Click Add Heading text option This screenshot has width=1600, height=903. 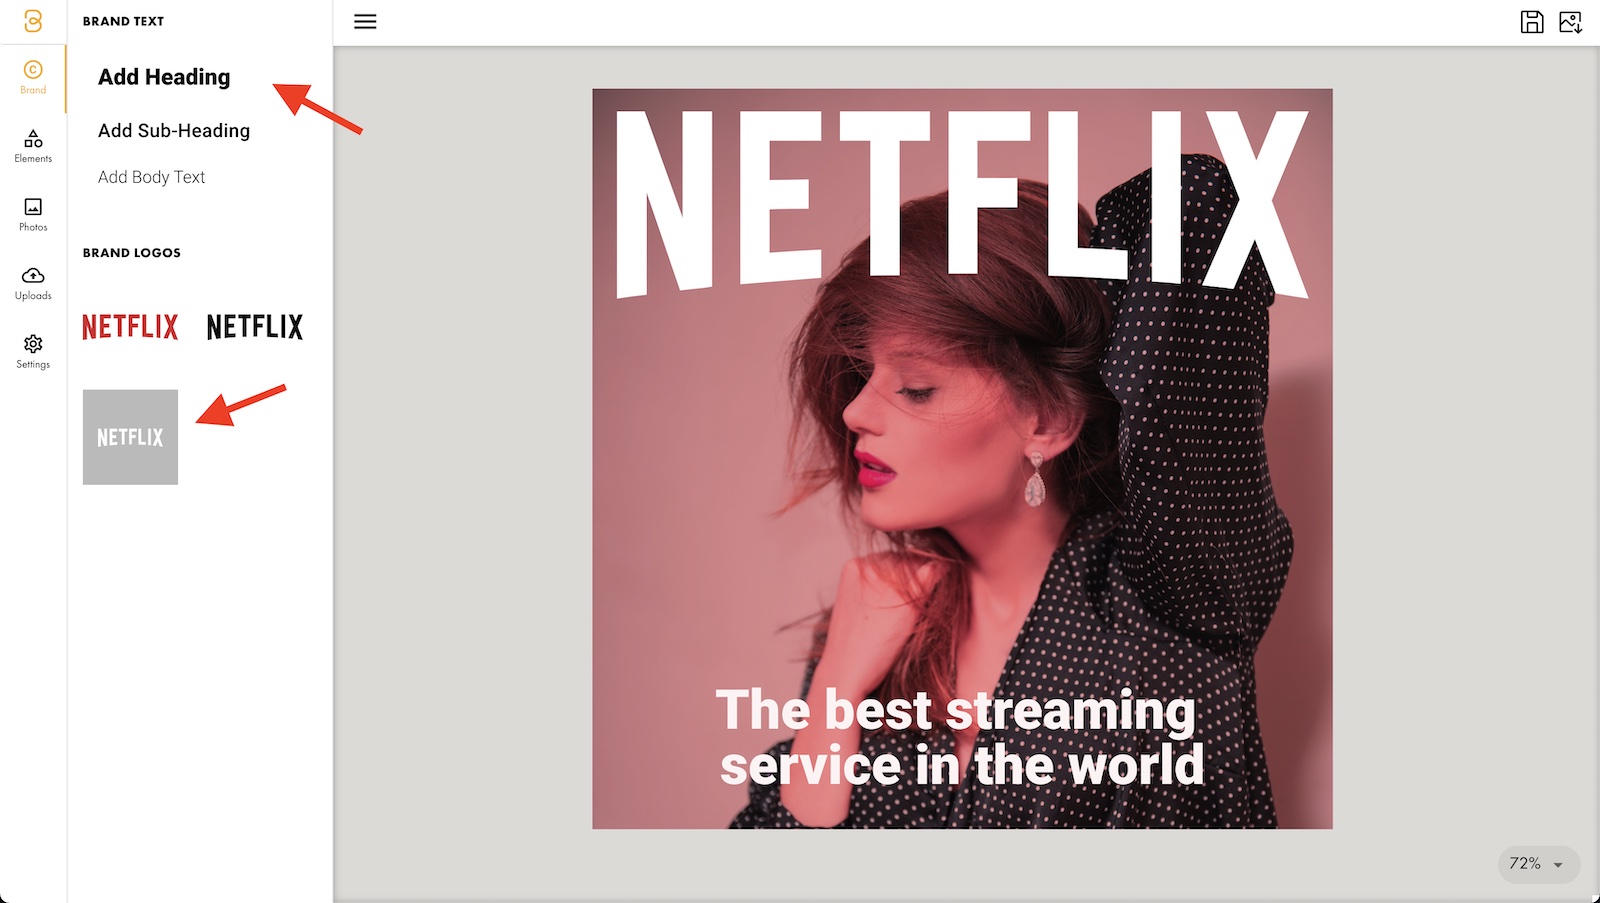164,77
